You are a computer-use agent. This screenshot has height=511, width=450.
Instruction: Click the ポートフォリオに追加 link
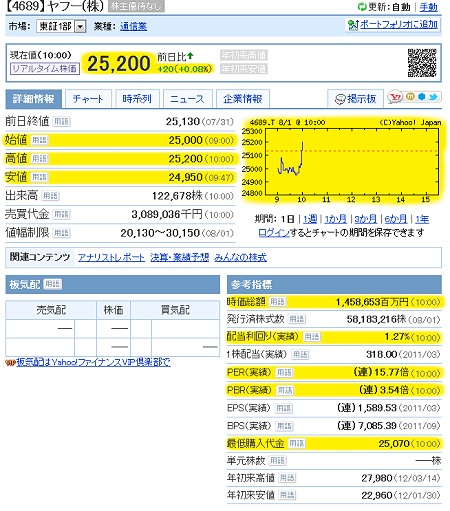coord(399,25)
